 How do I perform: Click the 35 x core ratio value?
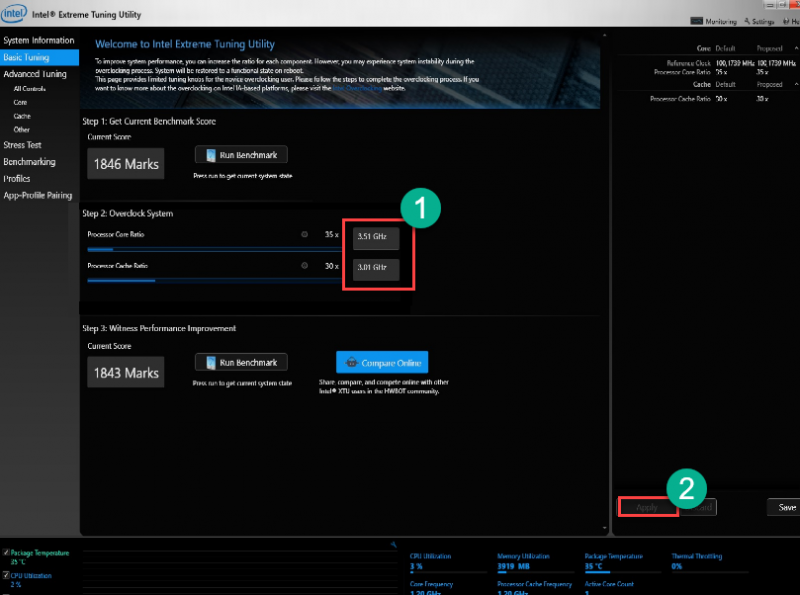click(332, 234)
